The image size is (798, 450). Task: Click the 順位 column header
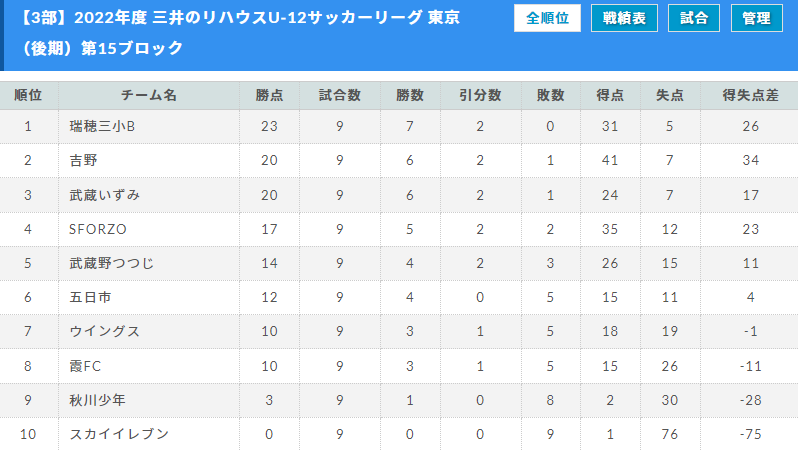[28, 95]
